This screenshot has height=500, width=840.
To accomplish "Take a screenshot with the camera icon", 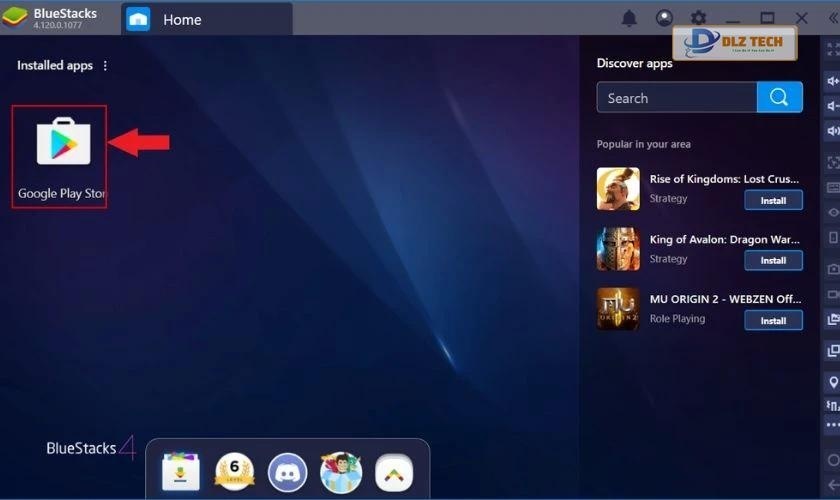I will [x=833, y=269].
